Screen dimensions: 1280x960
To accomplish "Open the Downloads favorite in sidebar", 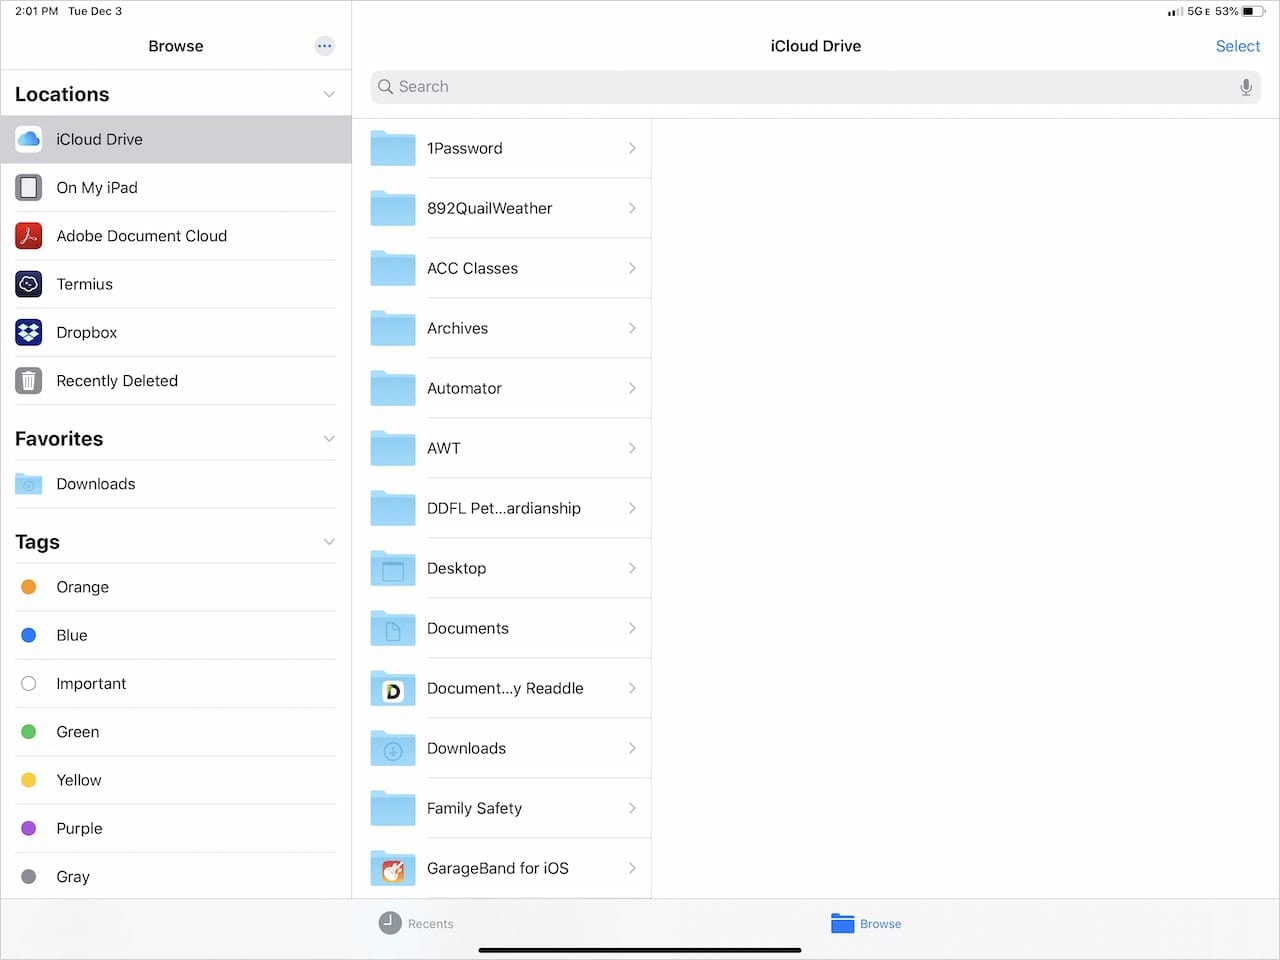I will click(x=96, y=484).
